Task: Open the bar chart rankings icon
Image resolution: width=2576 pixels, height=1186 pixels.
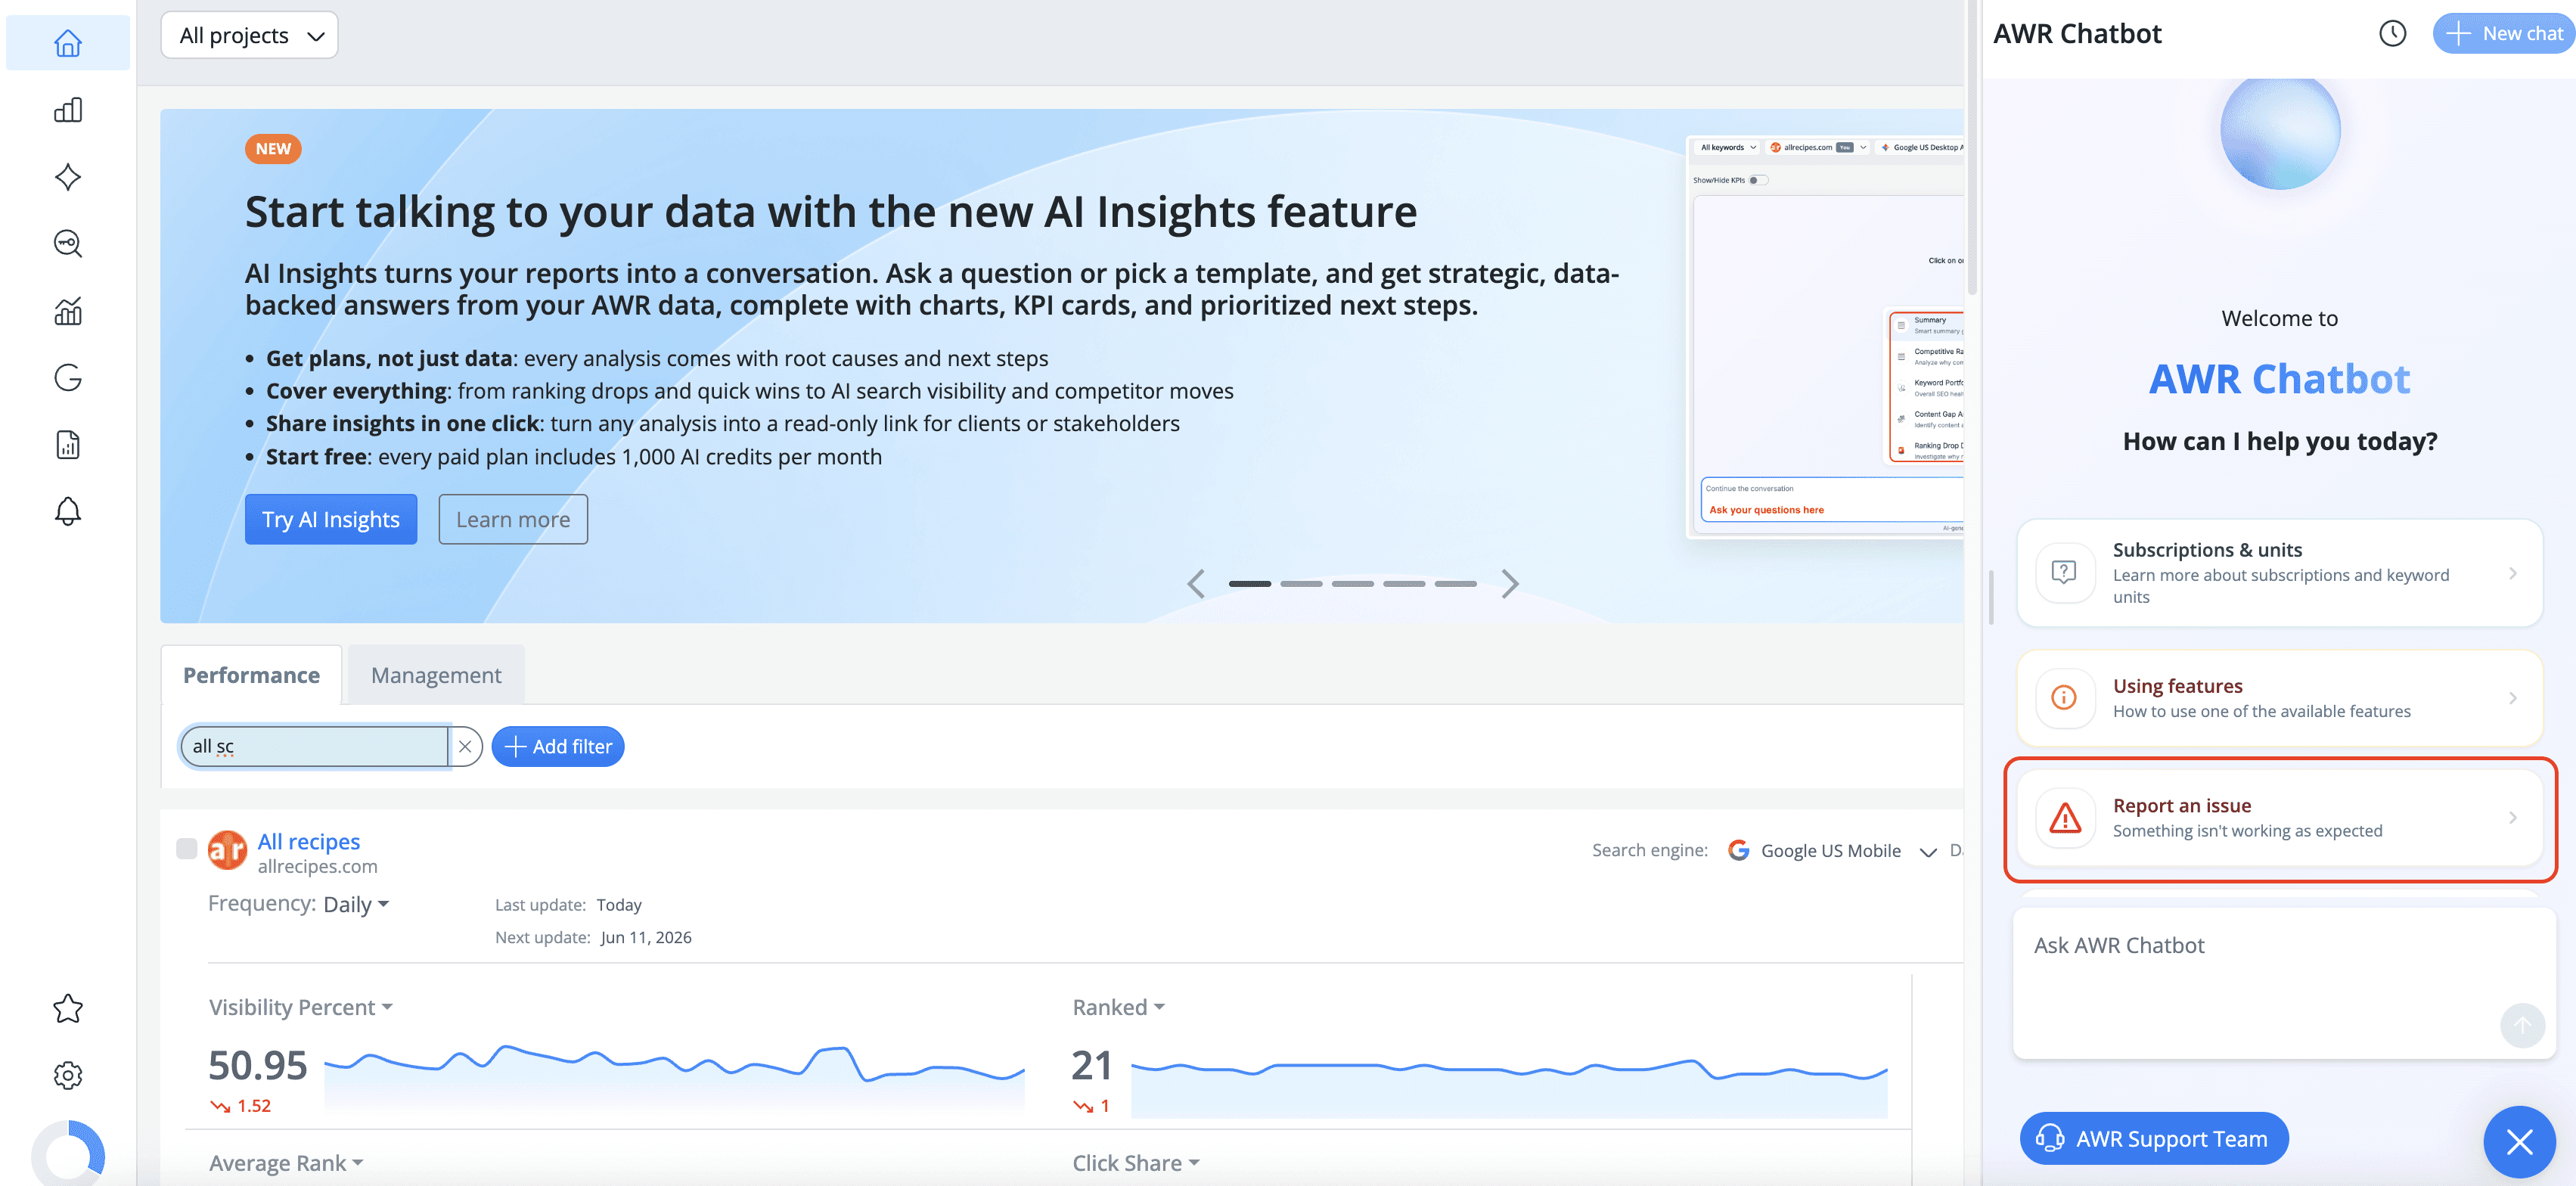Action: pos(68,110)
